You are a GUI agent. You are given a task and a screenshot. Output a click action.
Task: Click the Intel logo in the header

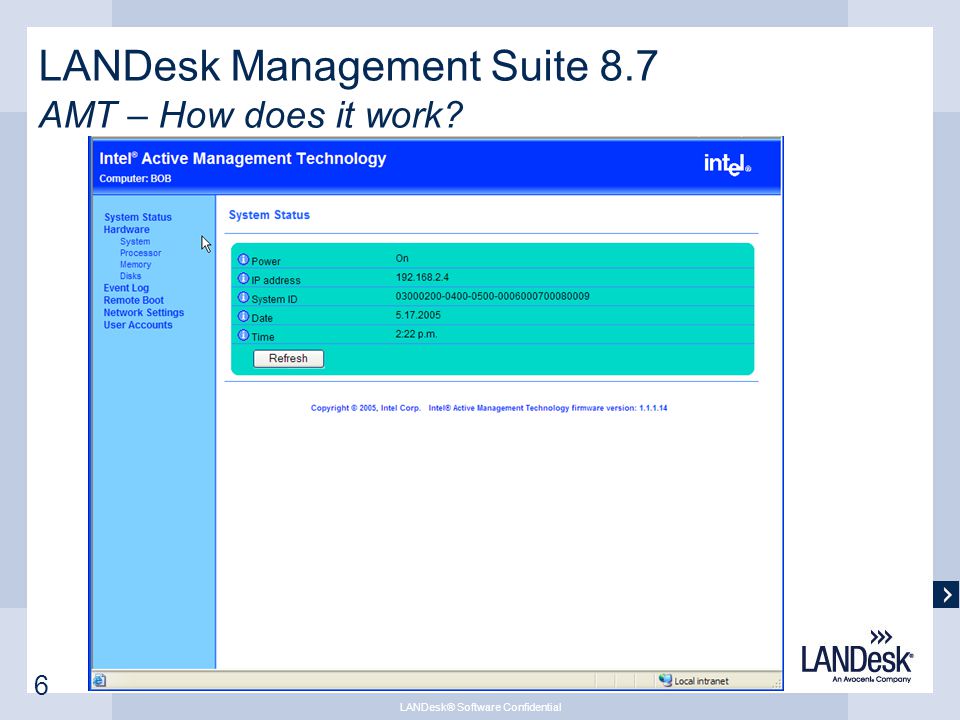tap(727, 164)
